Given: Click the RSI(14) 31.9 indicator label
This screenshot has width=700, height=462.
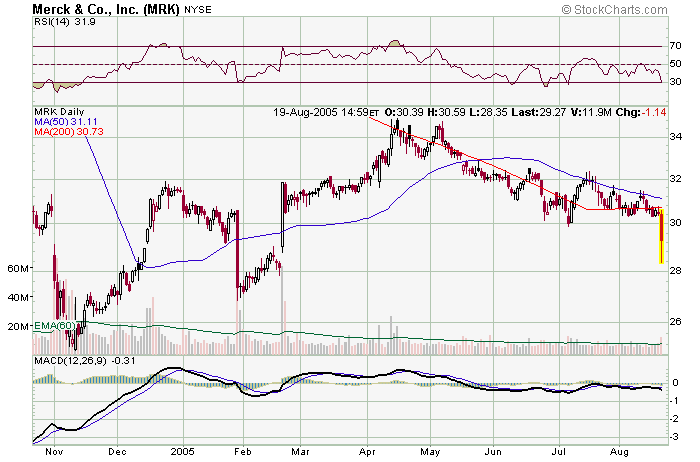Looking at the screenshot, I should tap(65, 22).
